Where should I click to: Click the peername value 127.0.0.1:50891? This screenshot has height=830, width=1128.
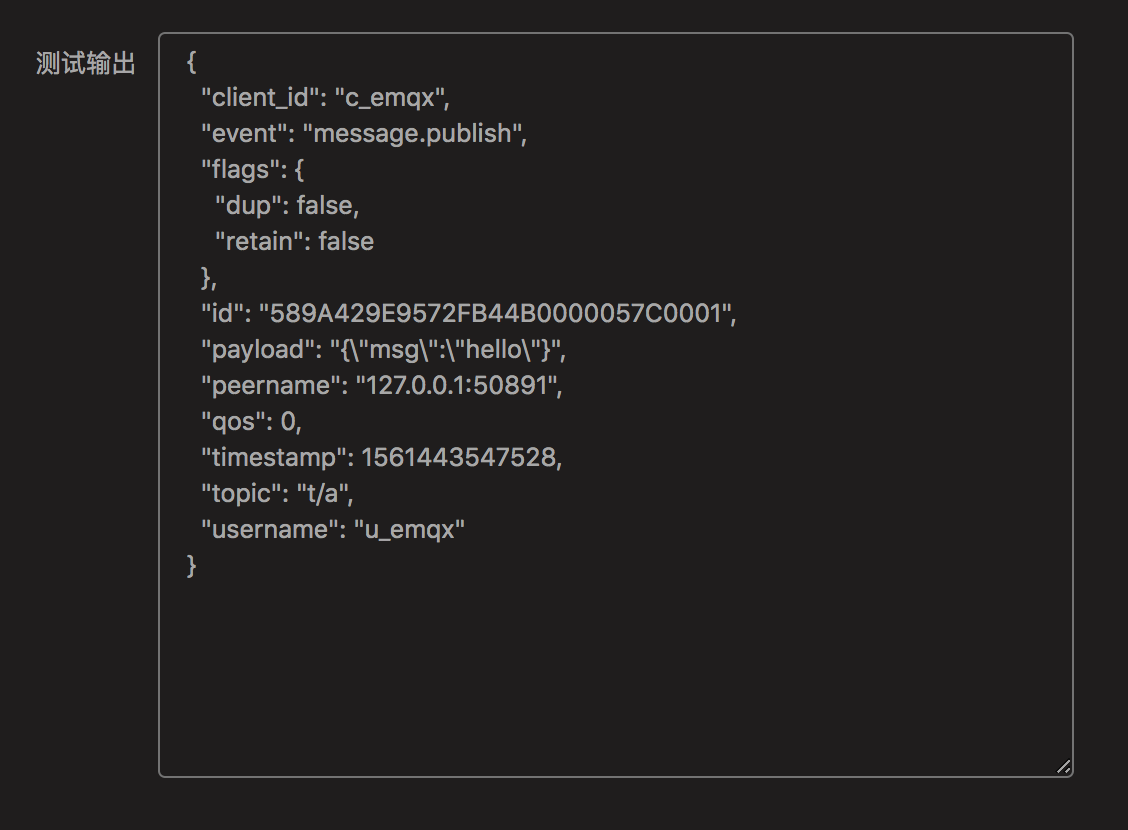point(458,386)
